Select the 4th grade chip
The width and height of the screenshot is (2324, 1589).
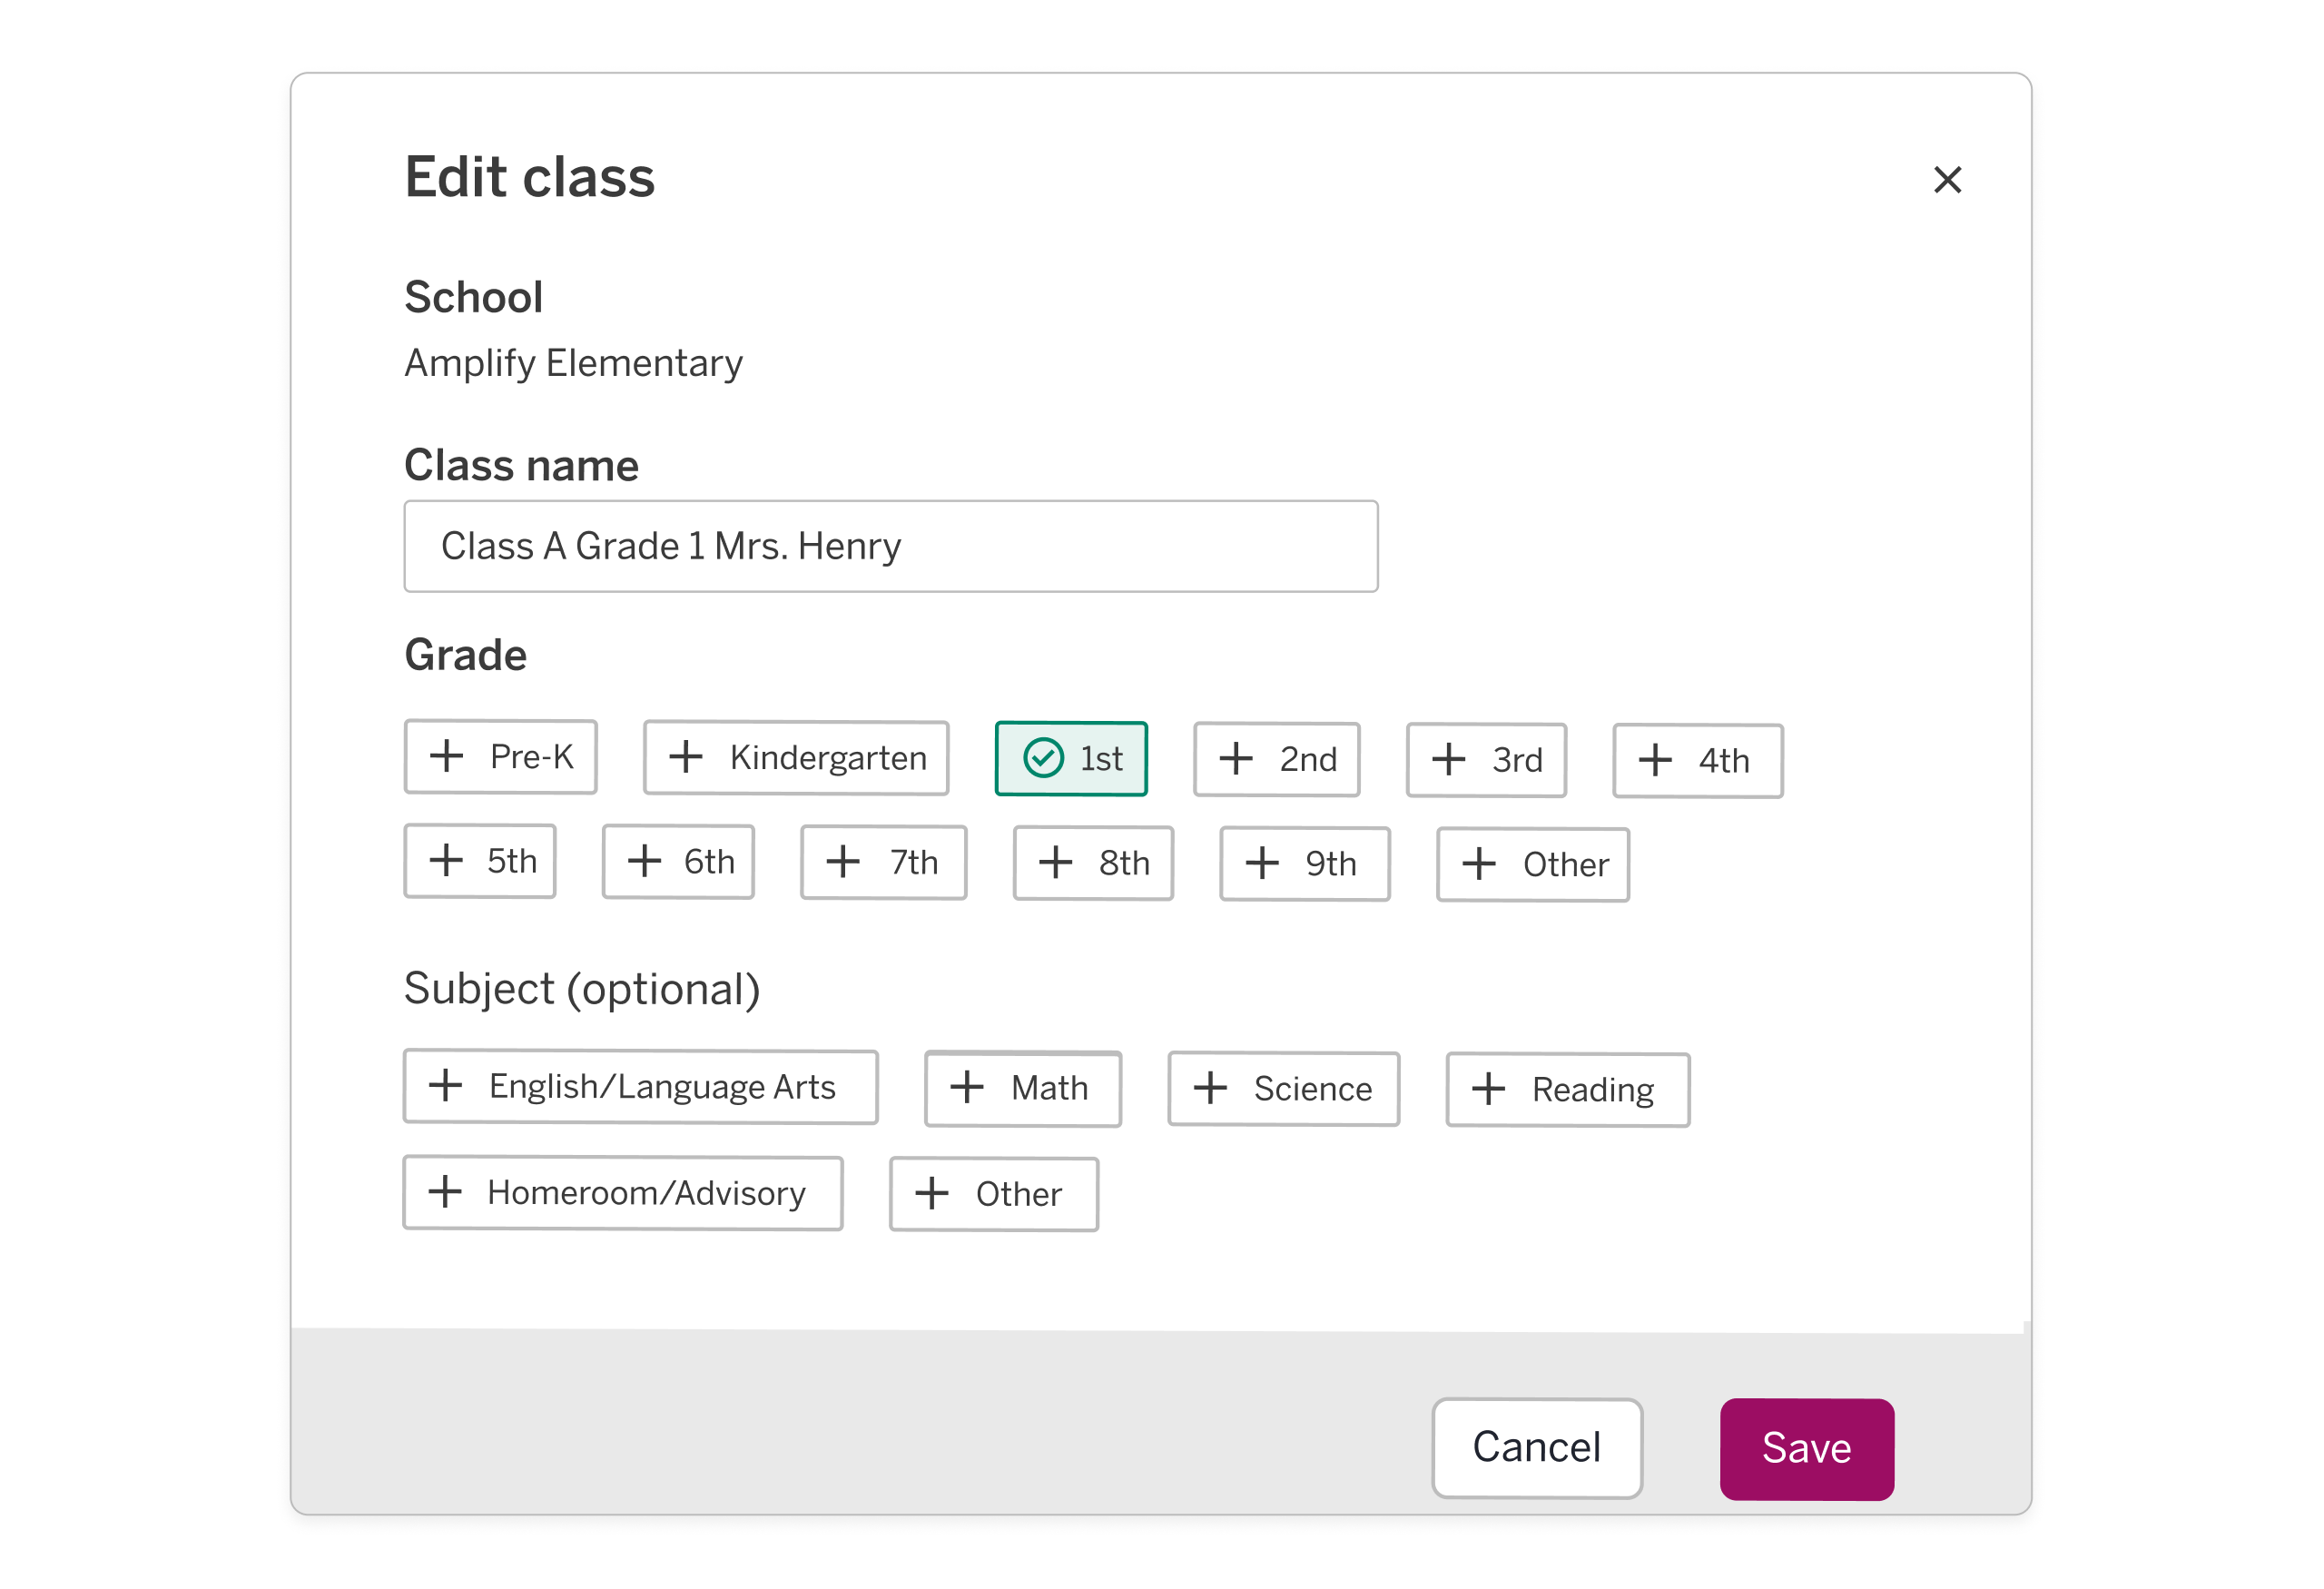[1696, 760]
